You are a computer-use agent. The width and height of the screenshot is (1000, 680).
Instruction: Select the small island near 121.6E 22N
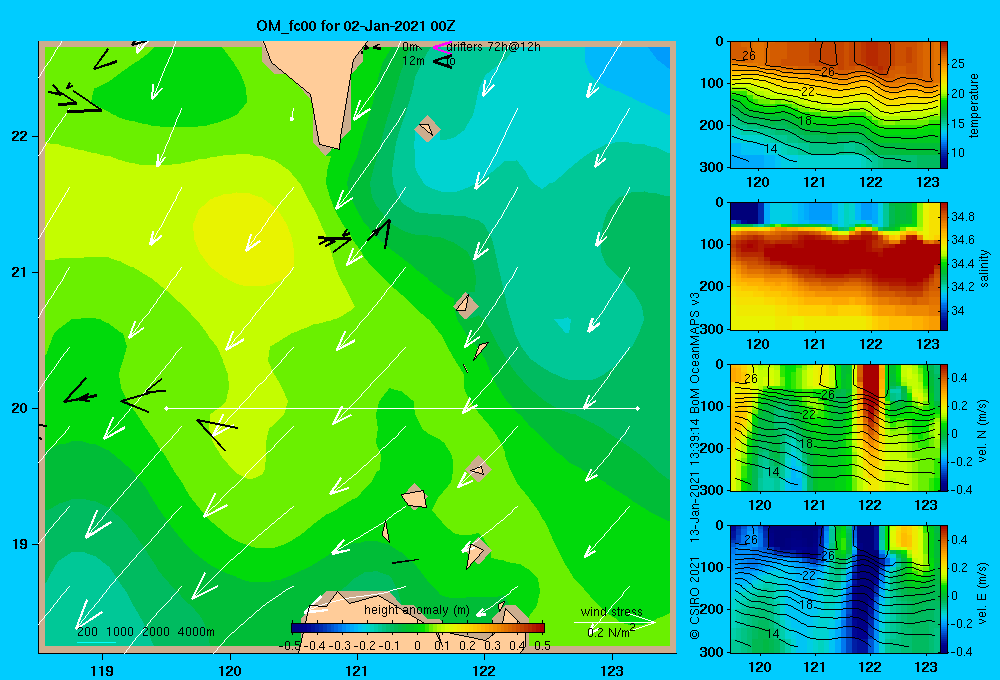click(x=427, y=129)
